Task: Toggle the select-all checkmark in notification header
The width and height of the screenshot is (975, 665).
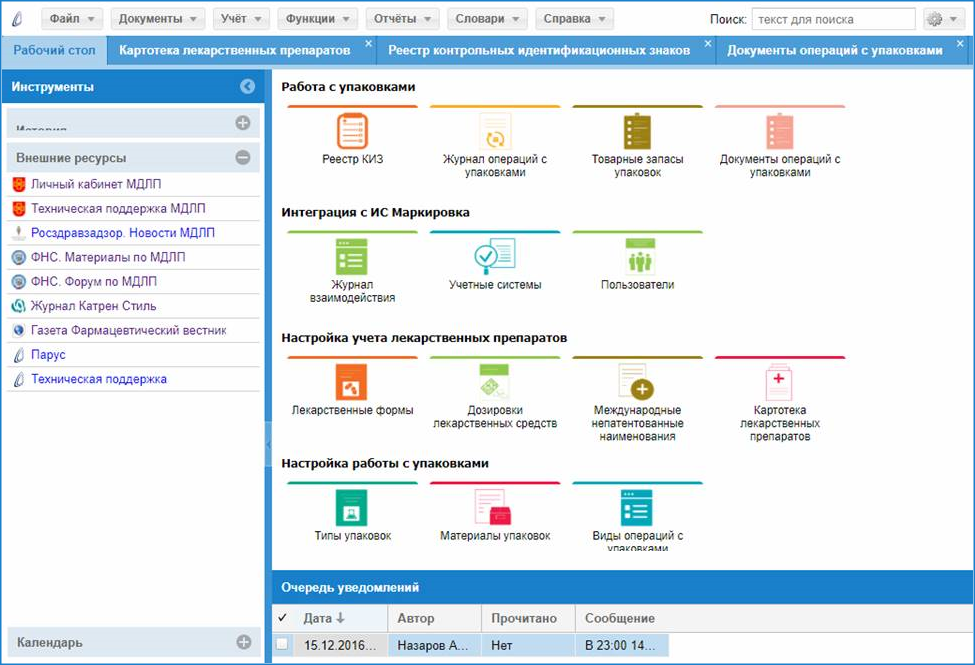Action: [x=282, y=618]
